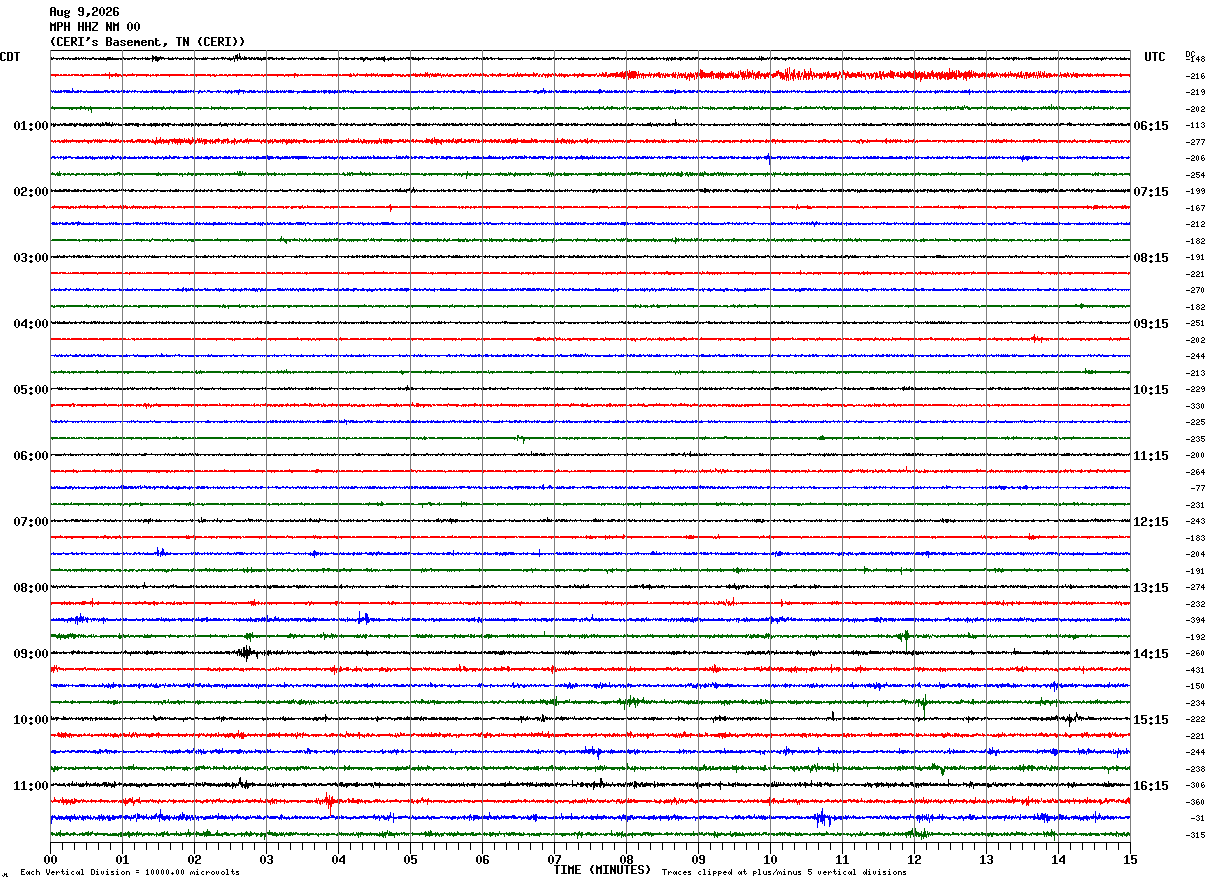Click the 11:00 CDT time label
This screenshot has height=886, width=1210.
pos(30,786)
